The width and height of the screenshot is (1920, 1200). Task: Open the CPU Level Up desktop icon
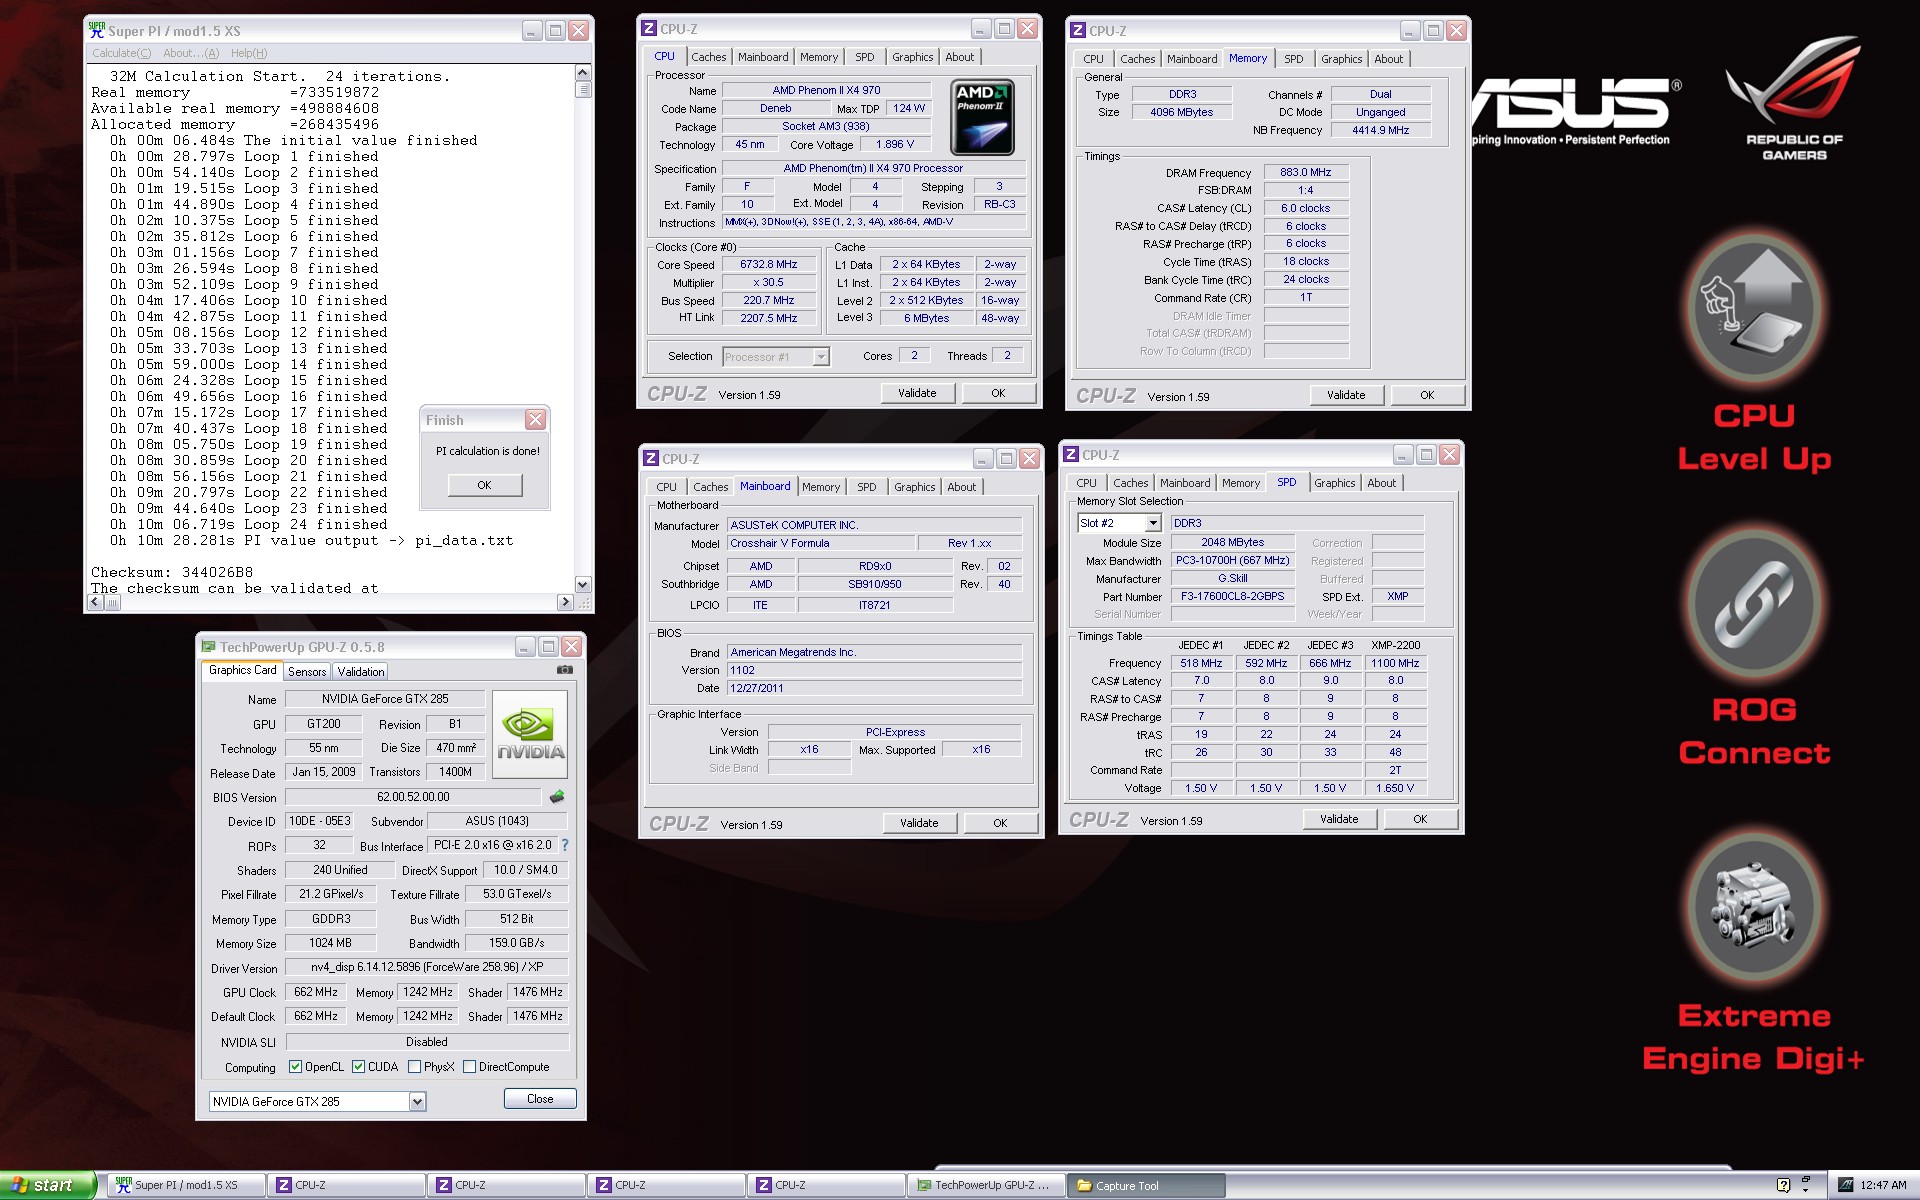[1755, 312]
